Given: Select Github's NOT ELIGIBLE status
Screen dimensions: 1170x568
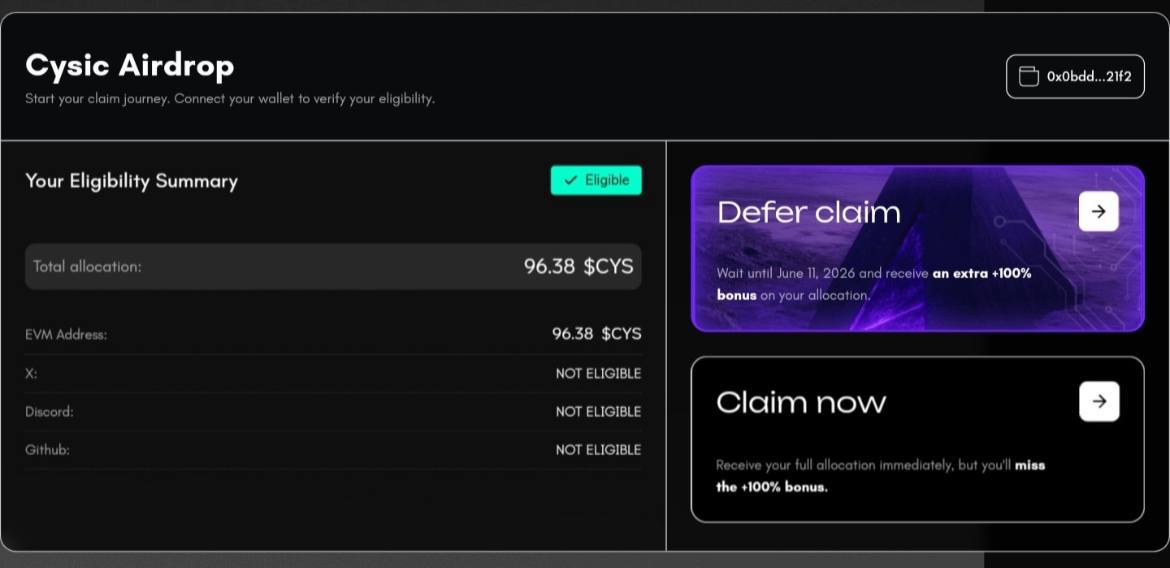Looking at the screenshot, I should click(598, 450).
